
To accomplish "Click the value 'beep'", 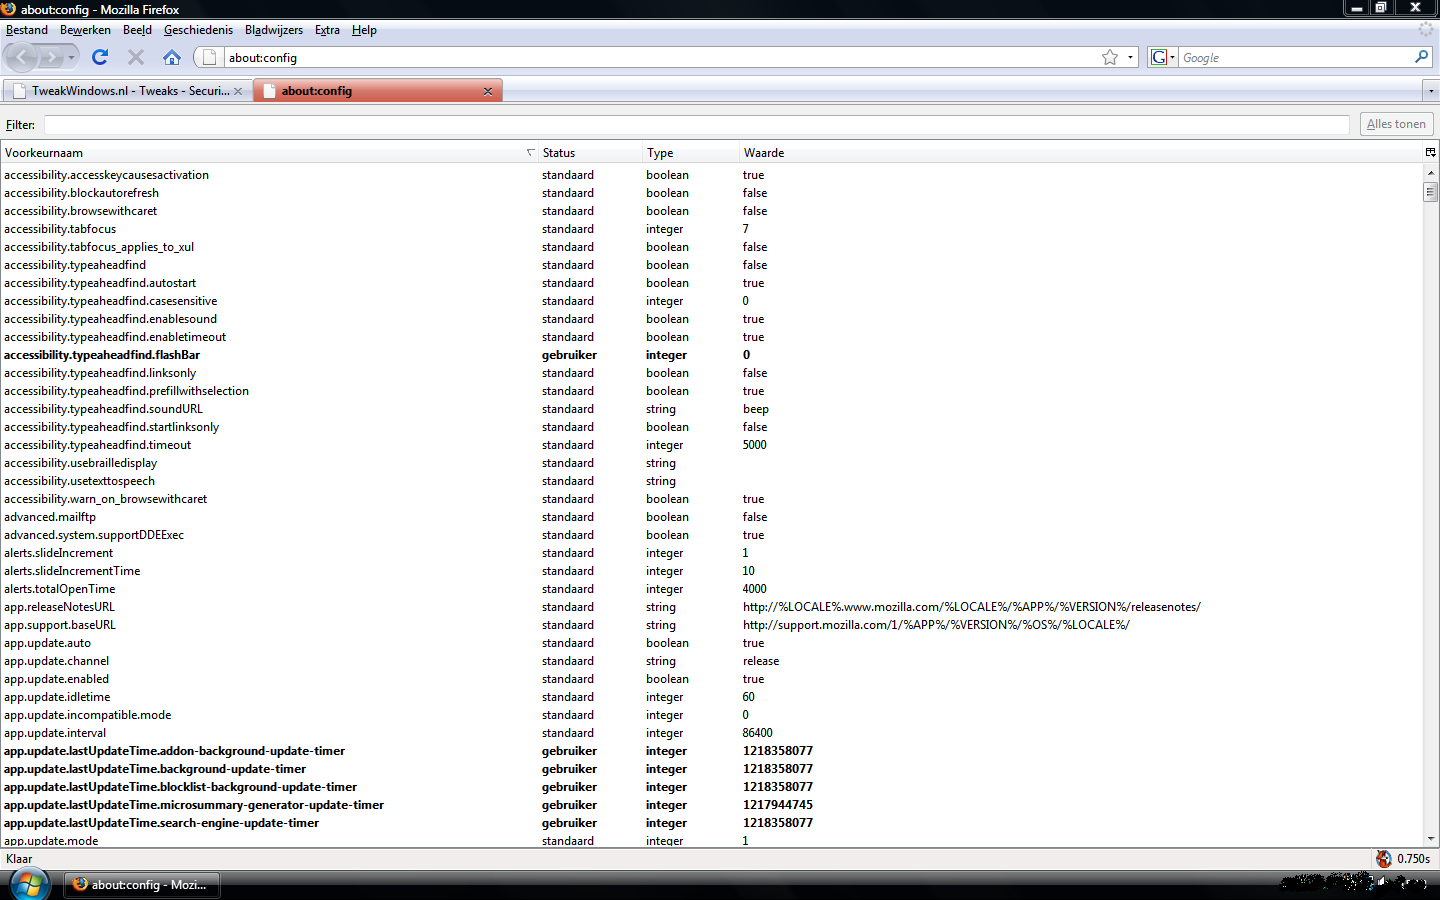I will [x=756, y=409].
